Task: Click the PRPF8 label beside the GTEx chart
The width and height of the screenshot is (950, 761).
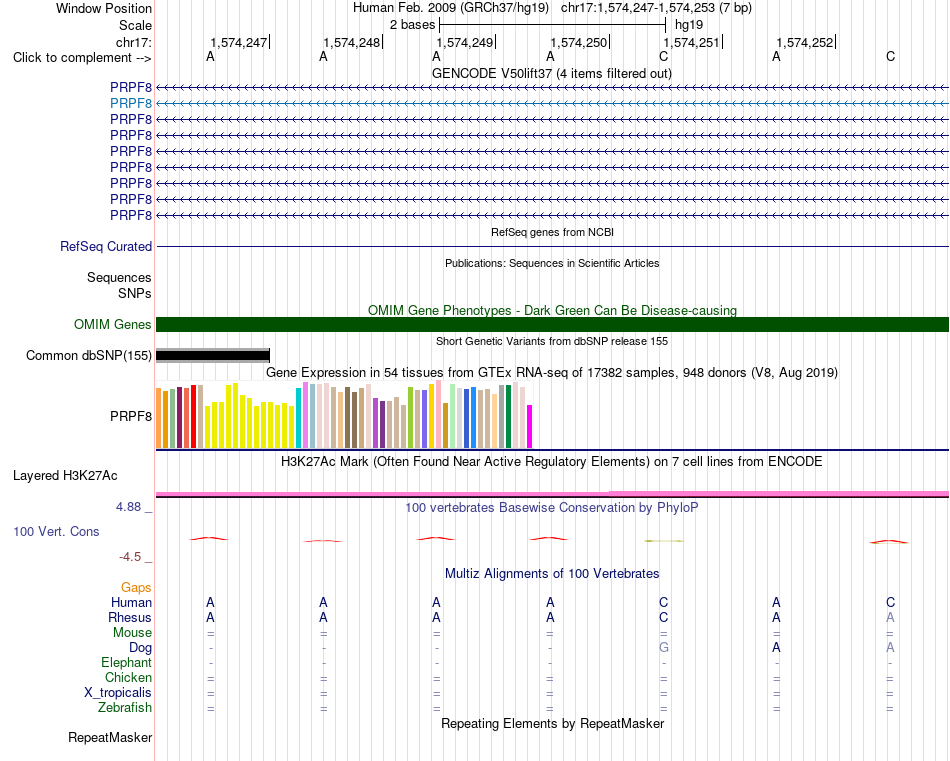Action: [131, 416]
